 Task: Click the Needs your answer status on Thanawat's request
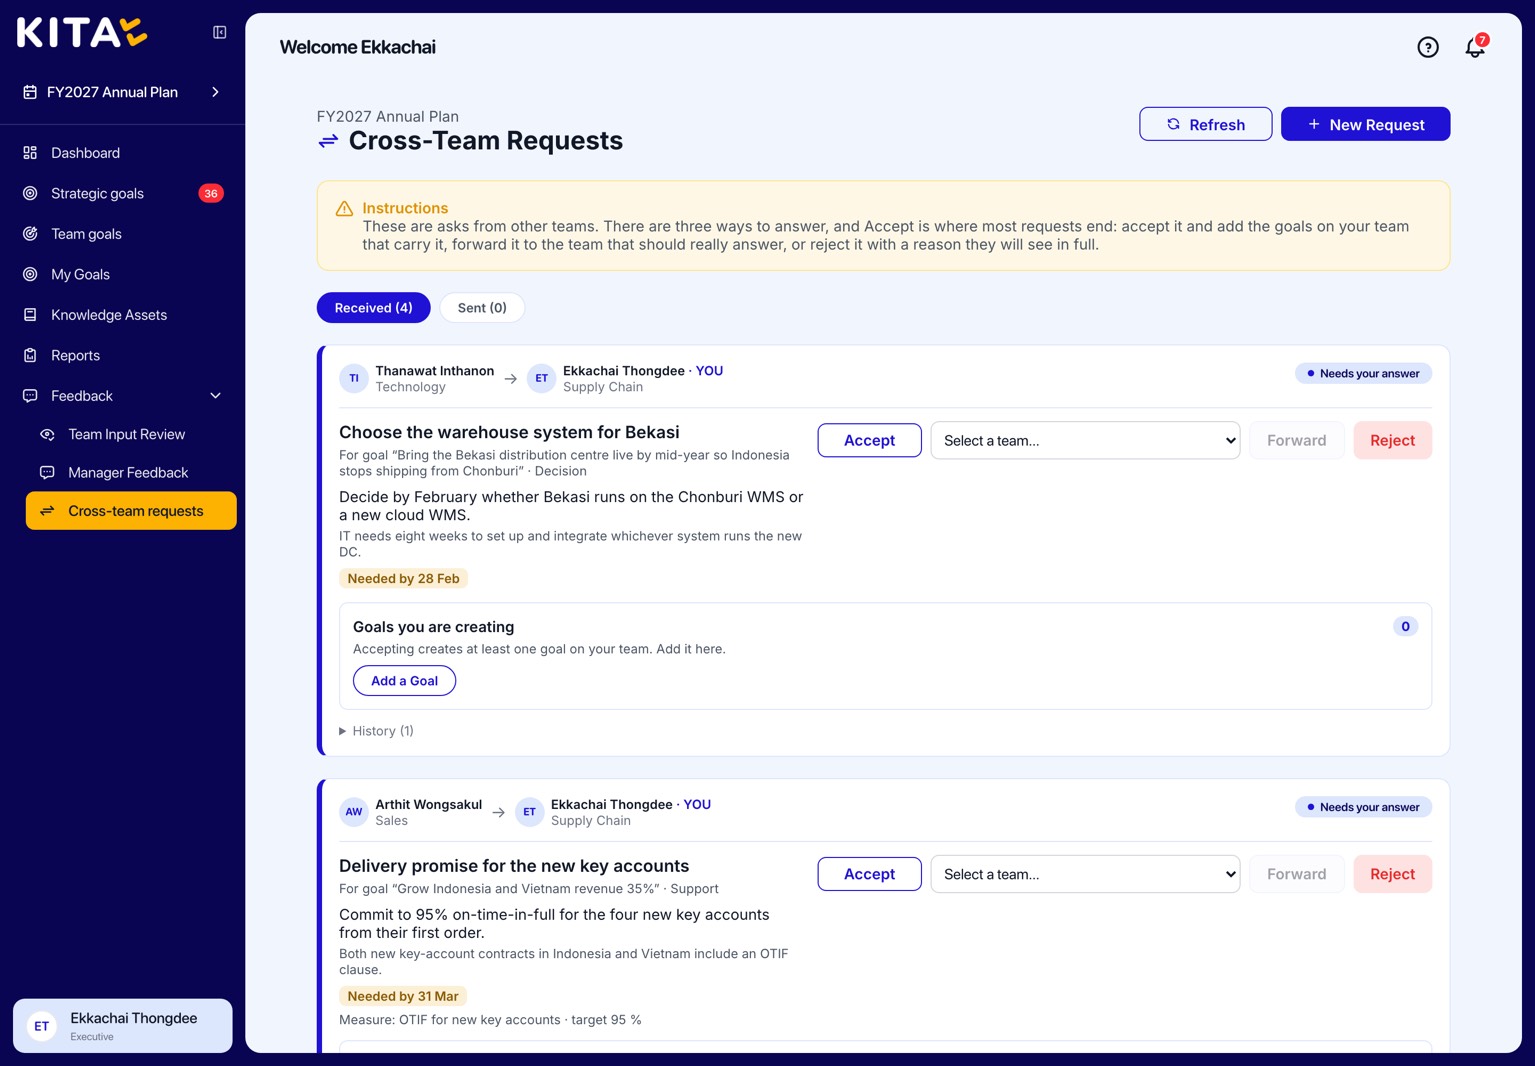click(1363, 373)
